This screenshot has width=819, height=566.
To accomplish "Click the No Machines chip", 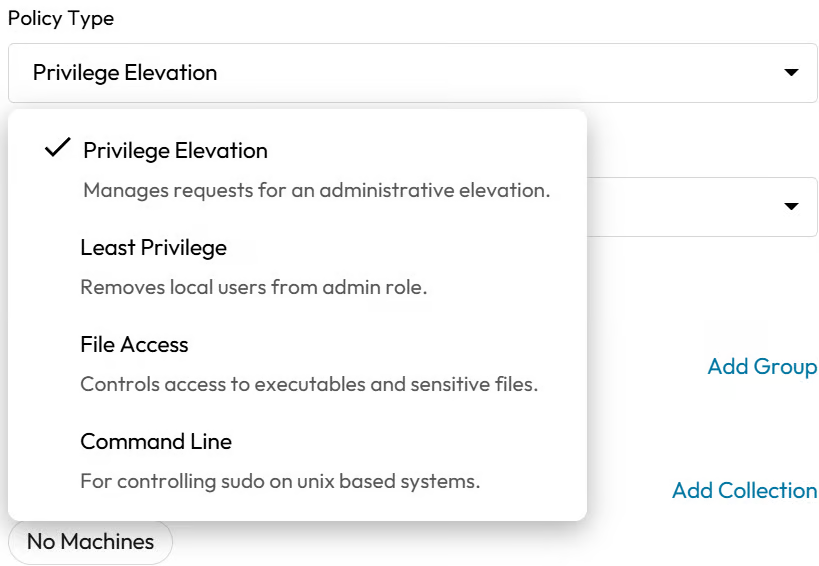I will point(90,542).
